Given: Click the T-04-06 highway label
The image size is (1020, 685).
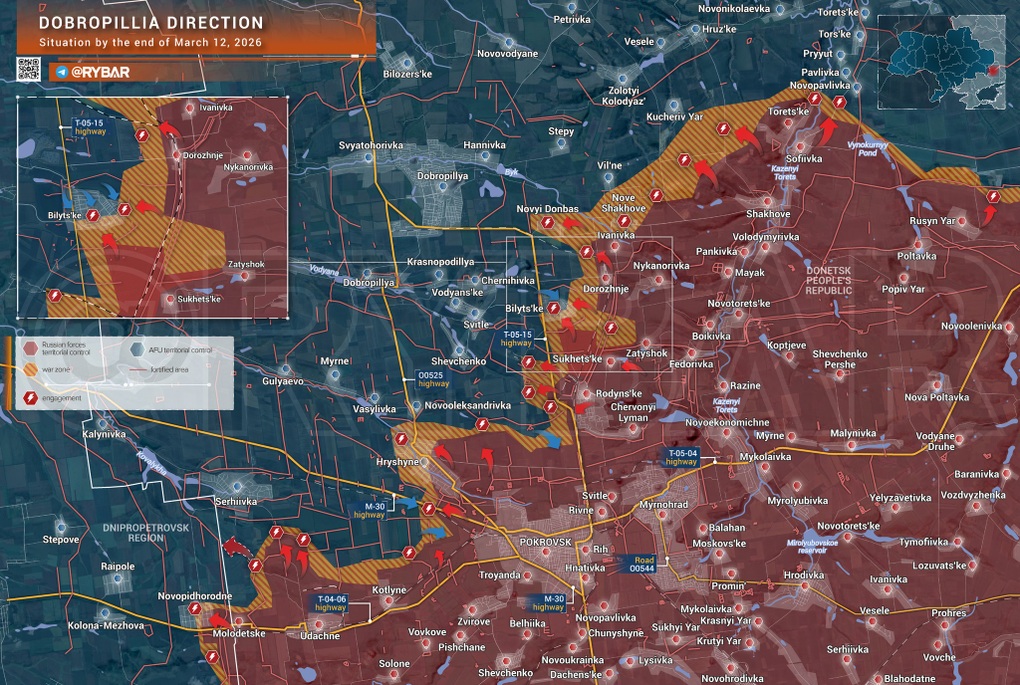Looking at the screenshot, I should (x=331, y=602).
